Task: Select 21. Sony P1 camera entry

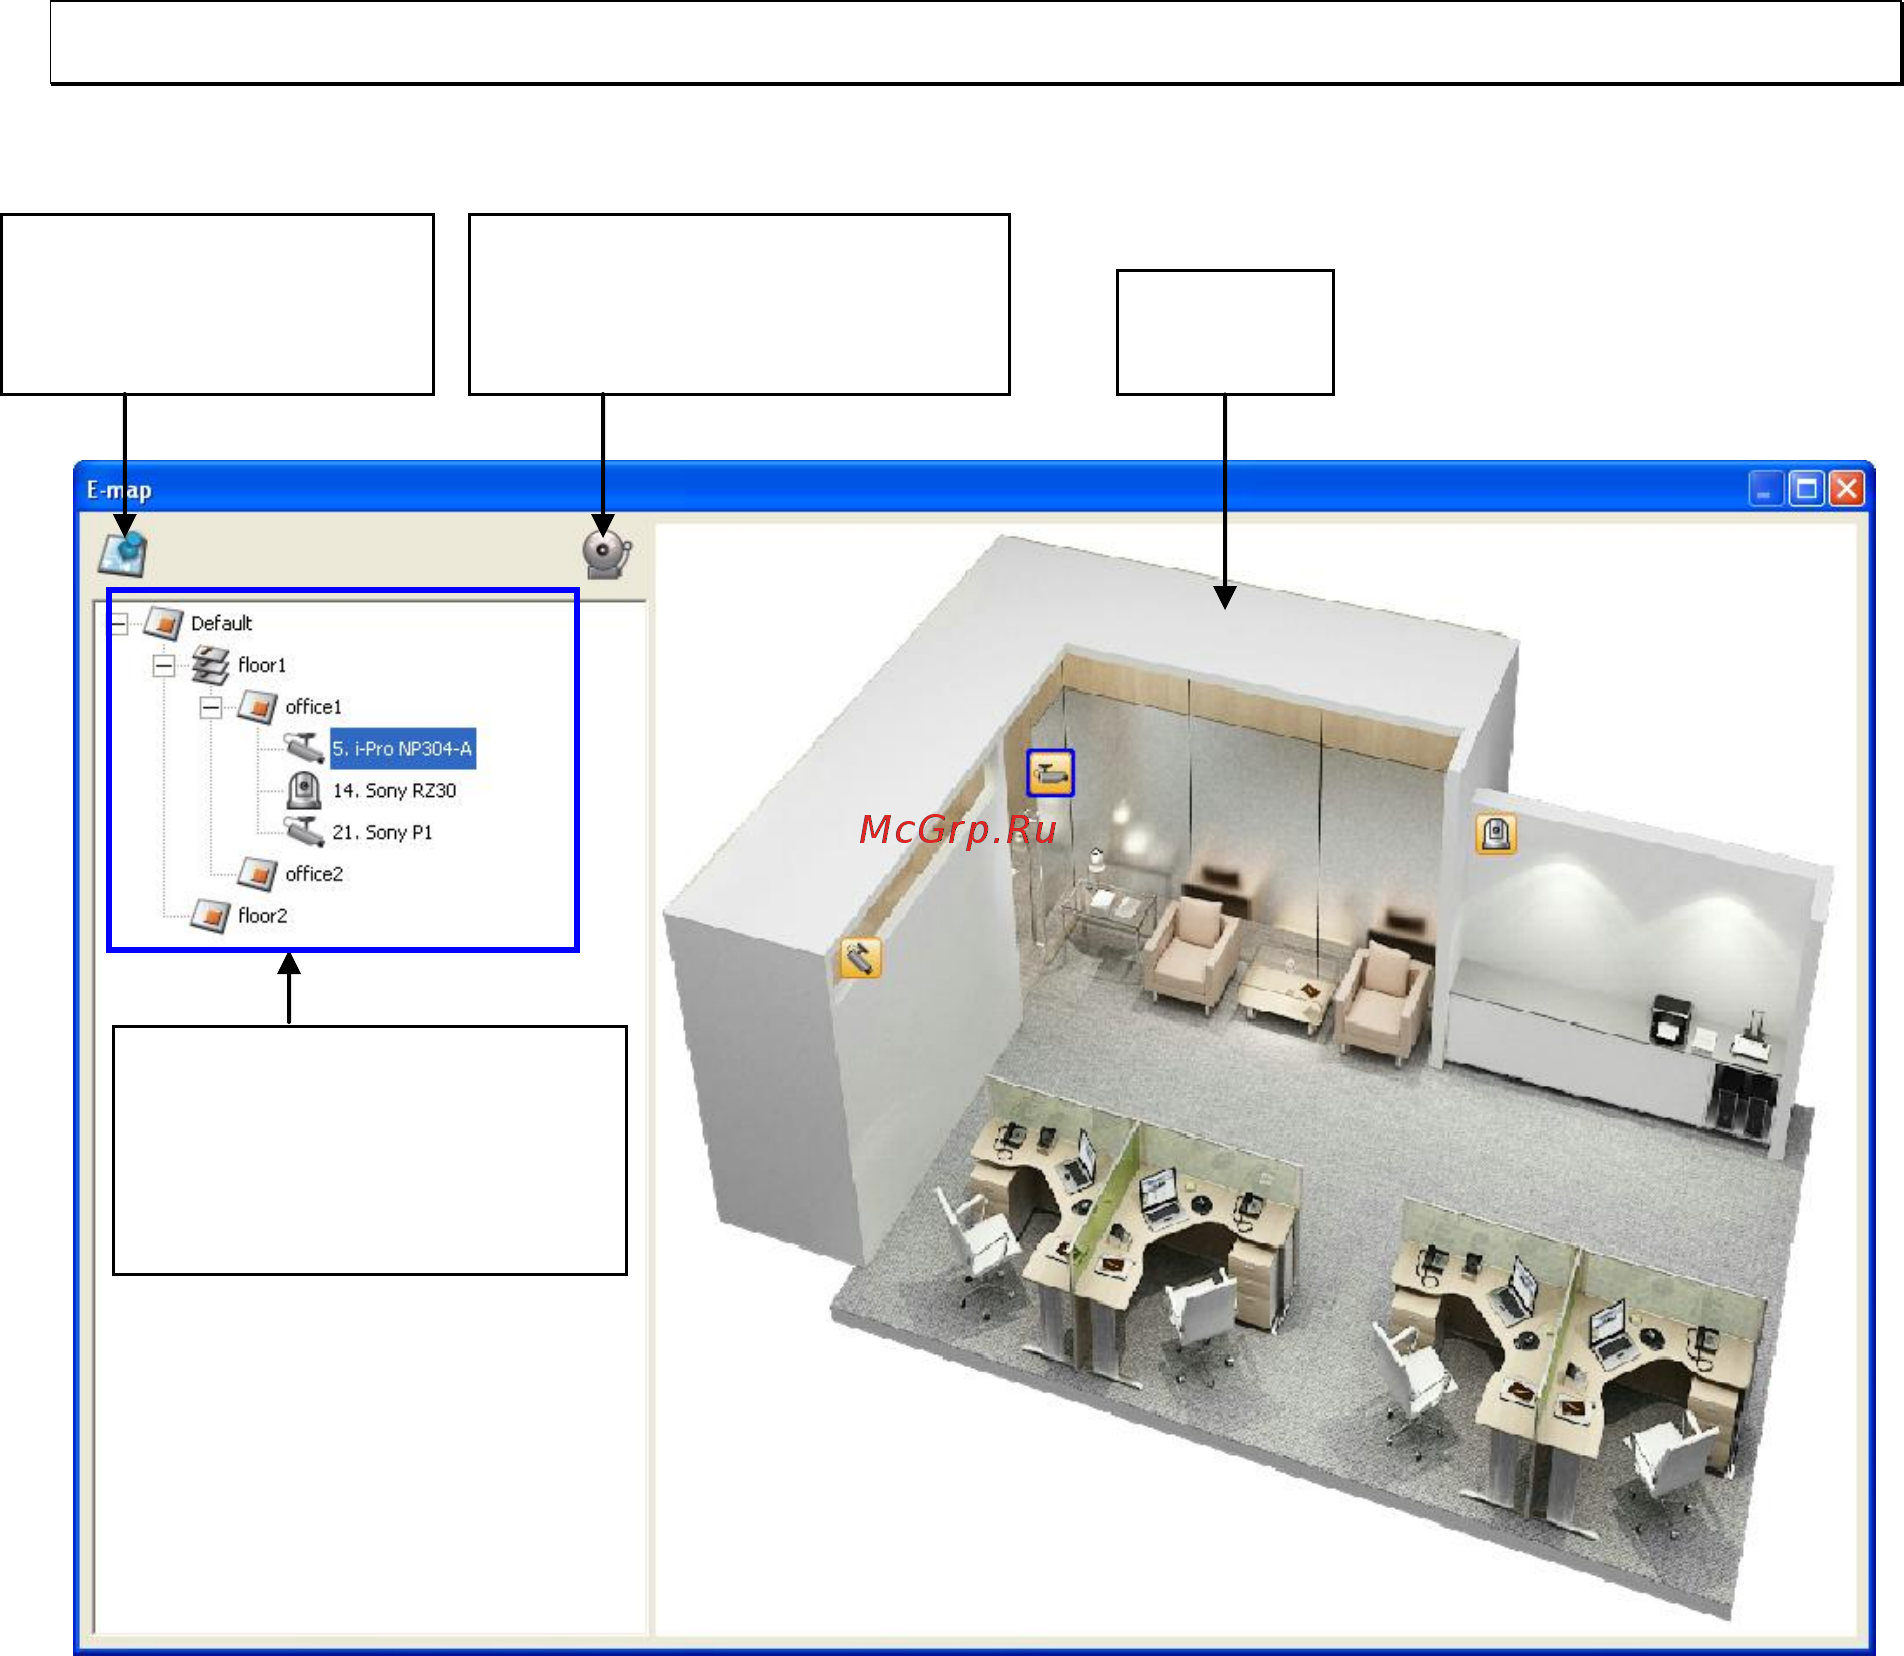Action: [383, 832]
